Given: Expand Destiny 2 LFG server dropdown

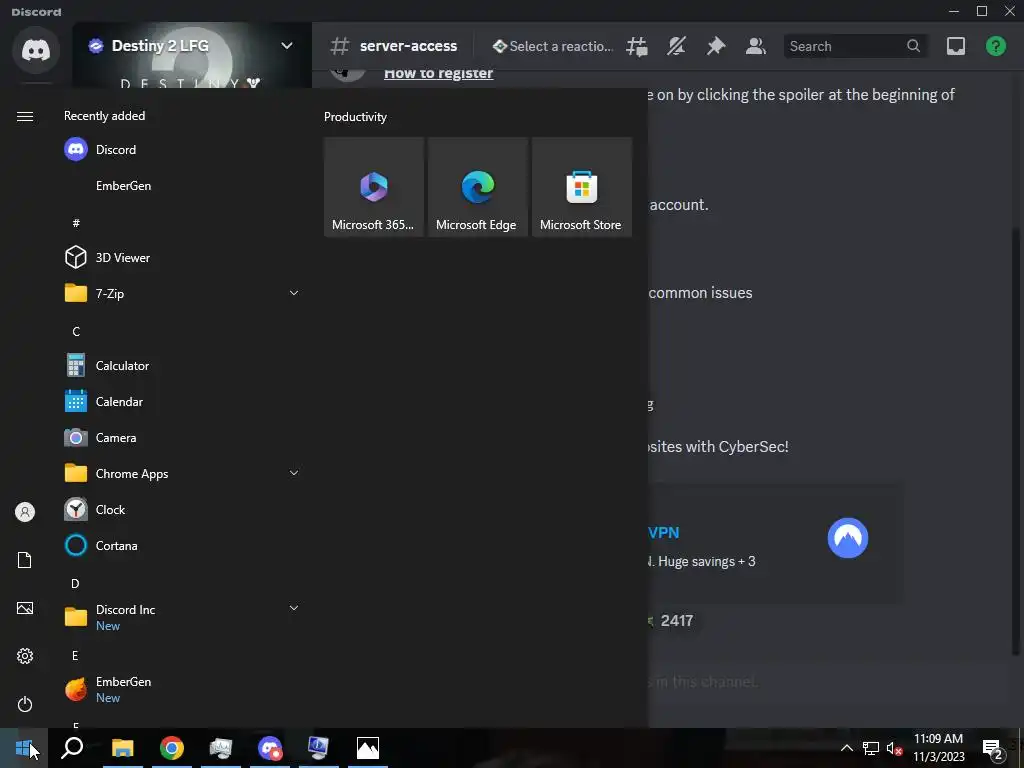Looking at the screenshot, I should 287,46.
